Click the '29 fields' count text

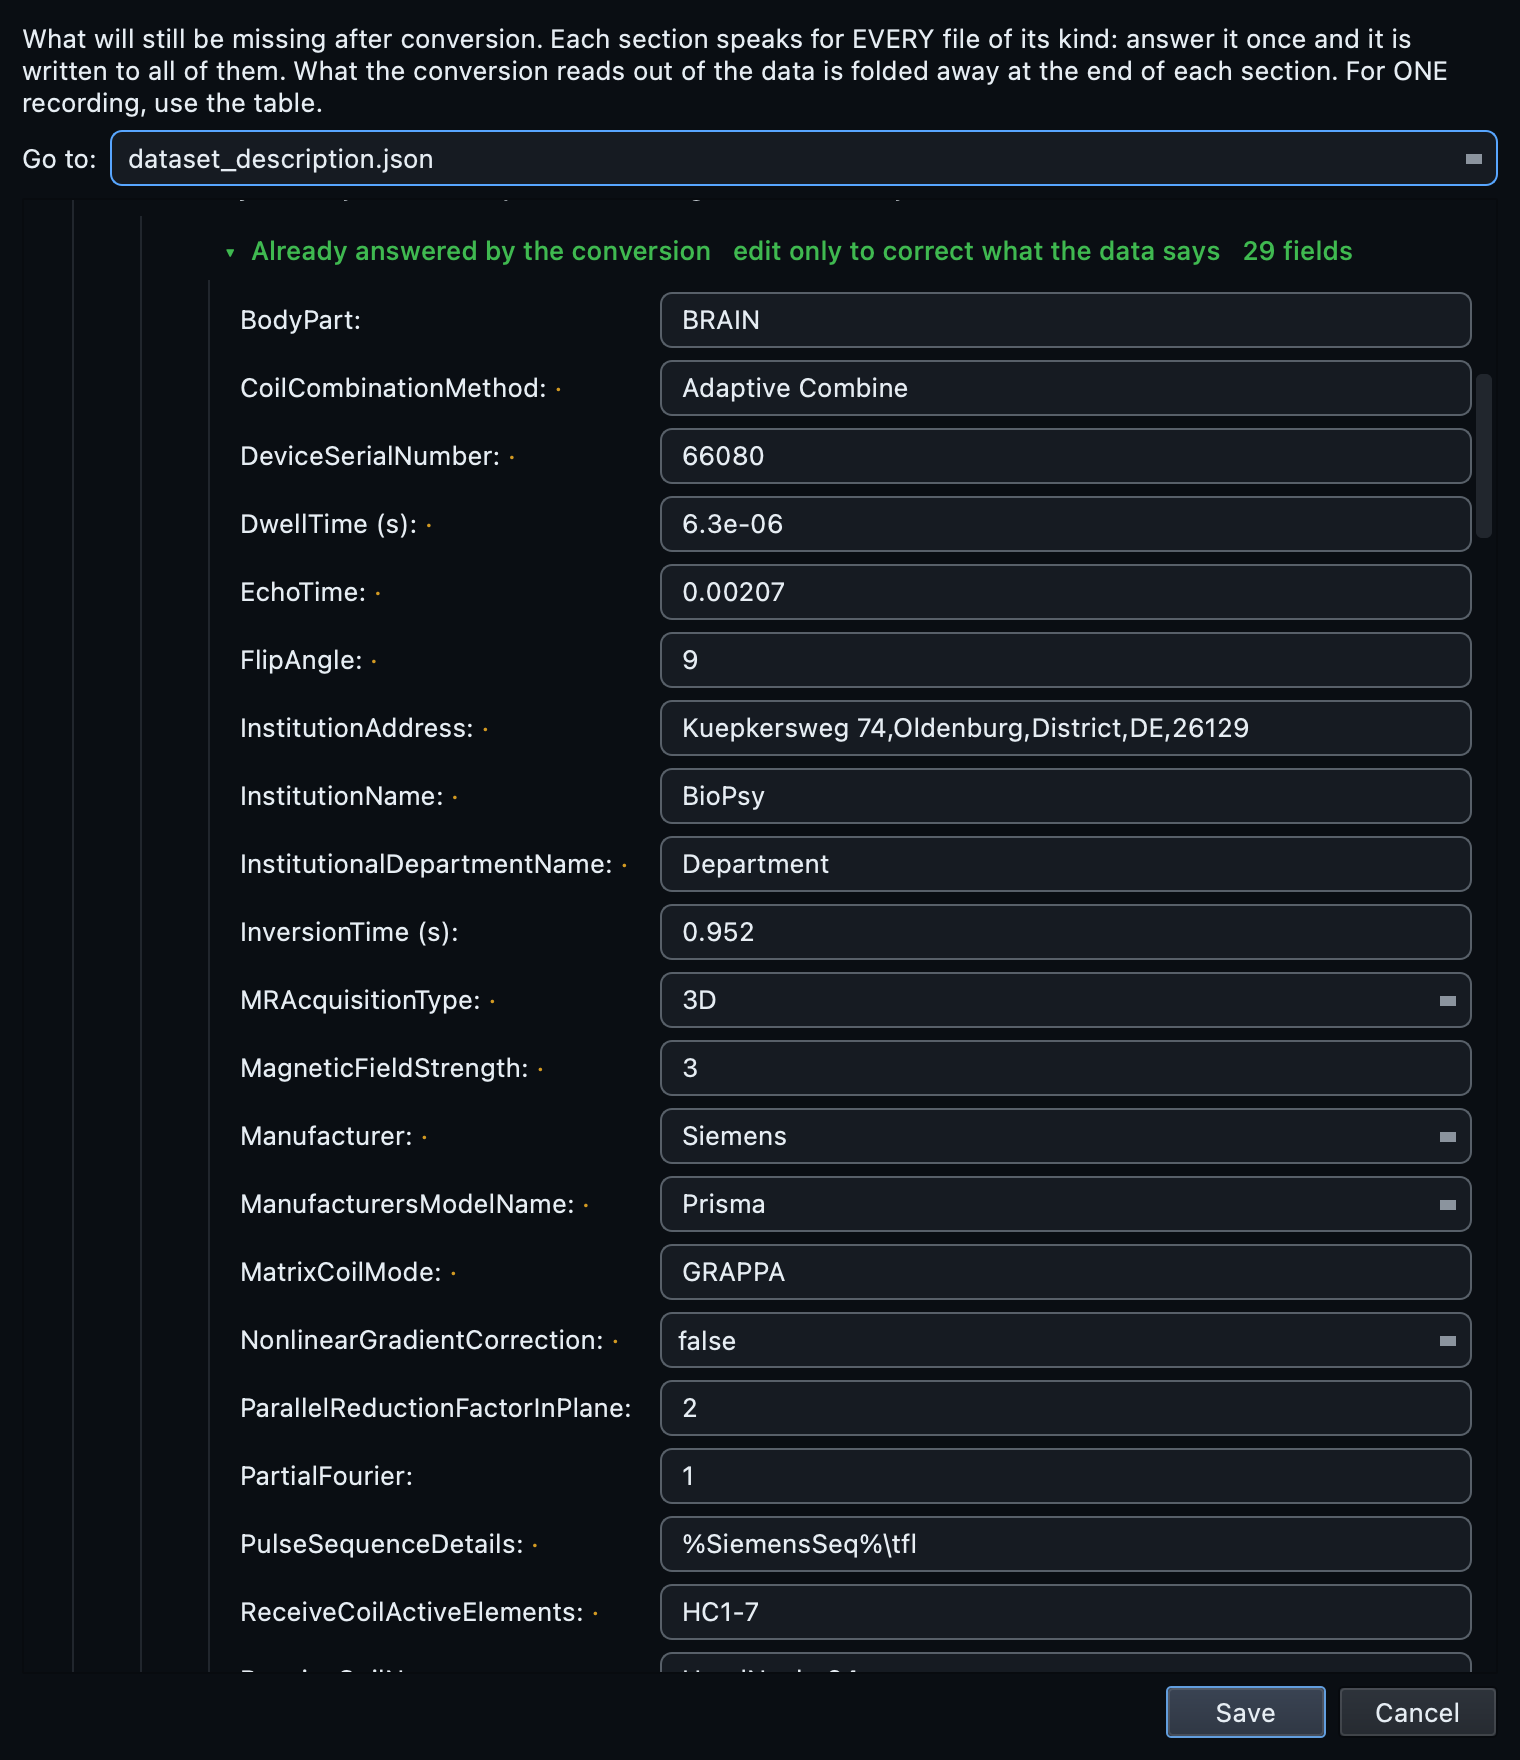point(1297,251)
